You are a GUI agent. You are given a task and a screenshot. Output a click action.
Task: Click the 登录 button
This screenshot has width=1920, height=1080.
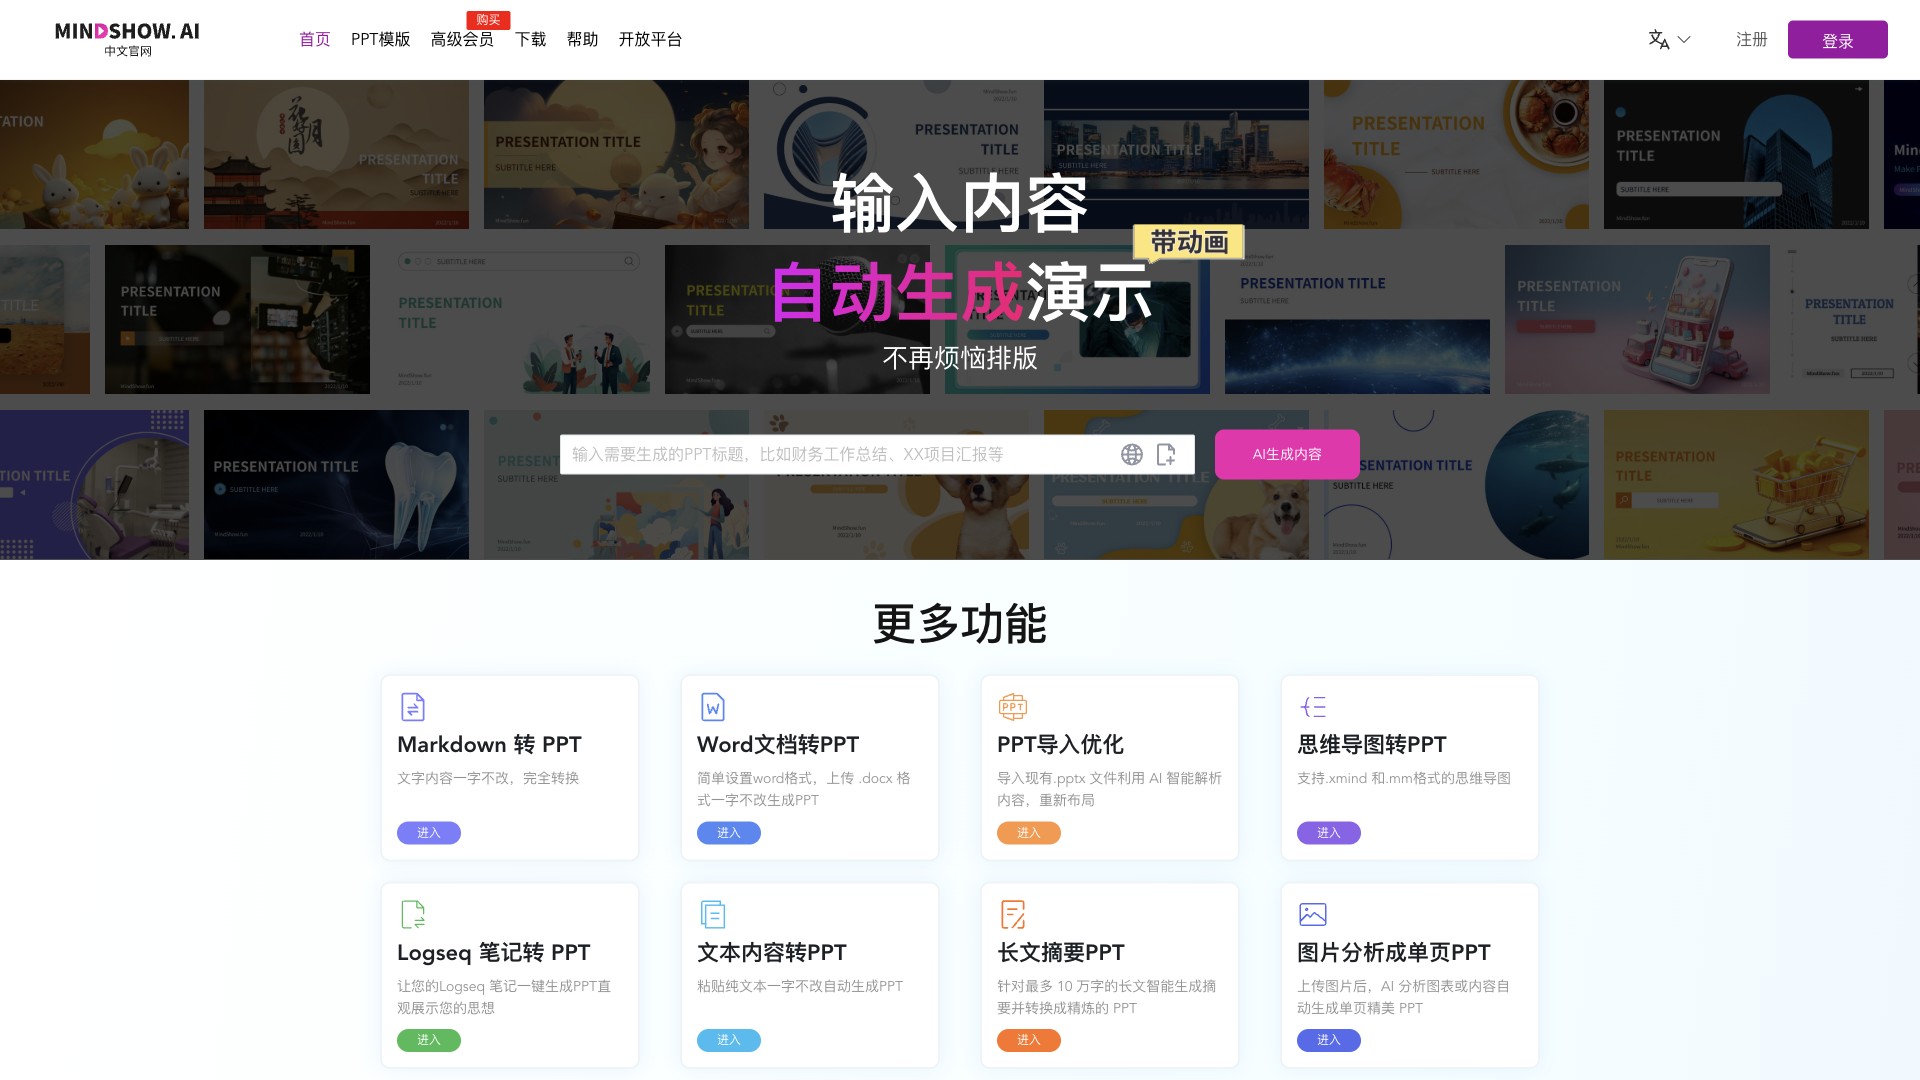pos(1838,40)
